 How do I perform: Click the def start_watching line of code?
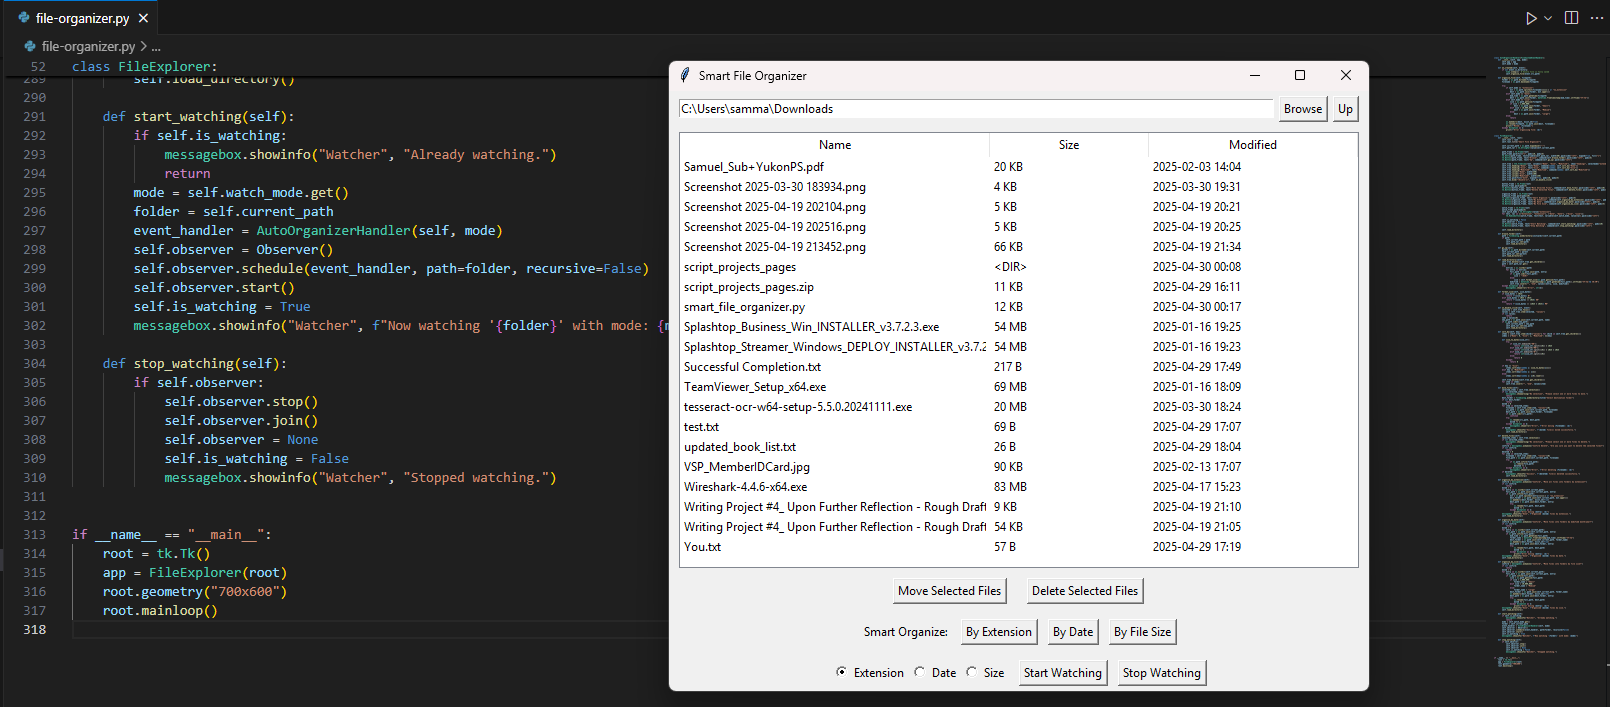(x=198, y=117)
